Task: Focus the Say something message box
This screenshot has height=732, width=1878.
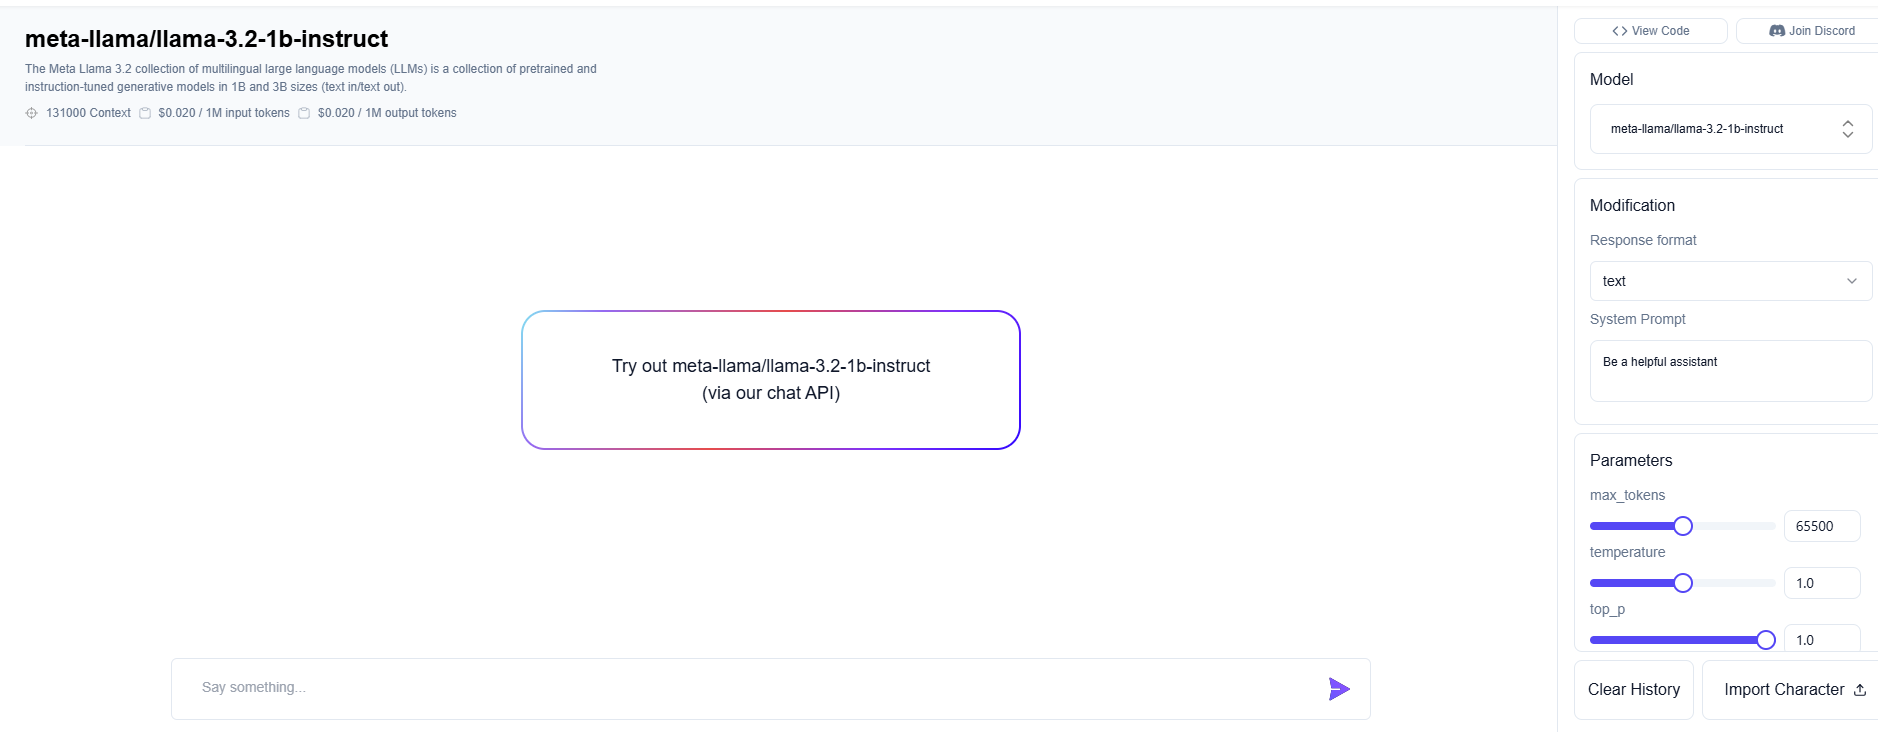Action: pyautogui.click(x=770, y=689)
